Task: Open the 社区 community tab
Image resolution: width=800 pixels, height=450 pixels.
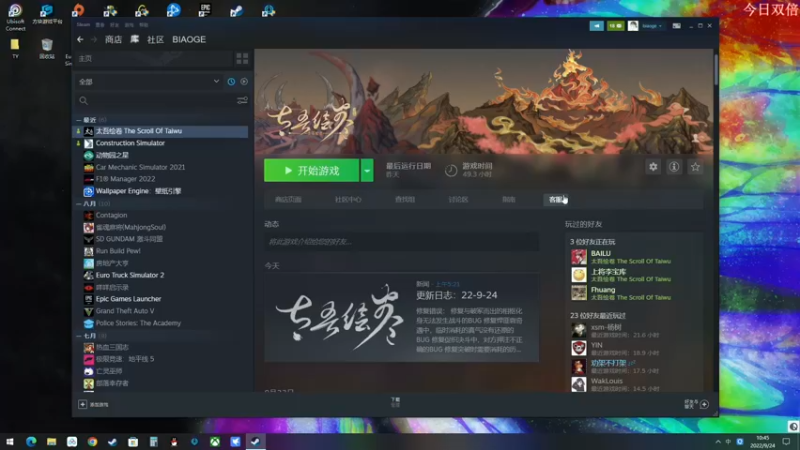Action: pyautogui.click(x=156, y=39)
